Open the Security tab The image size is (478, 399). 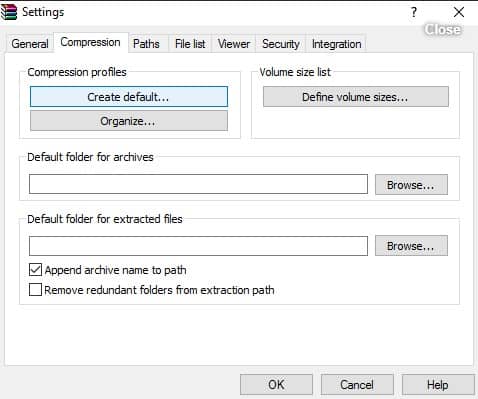281,44
